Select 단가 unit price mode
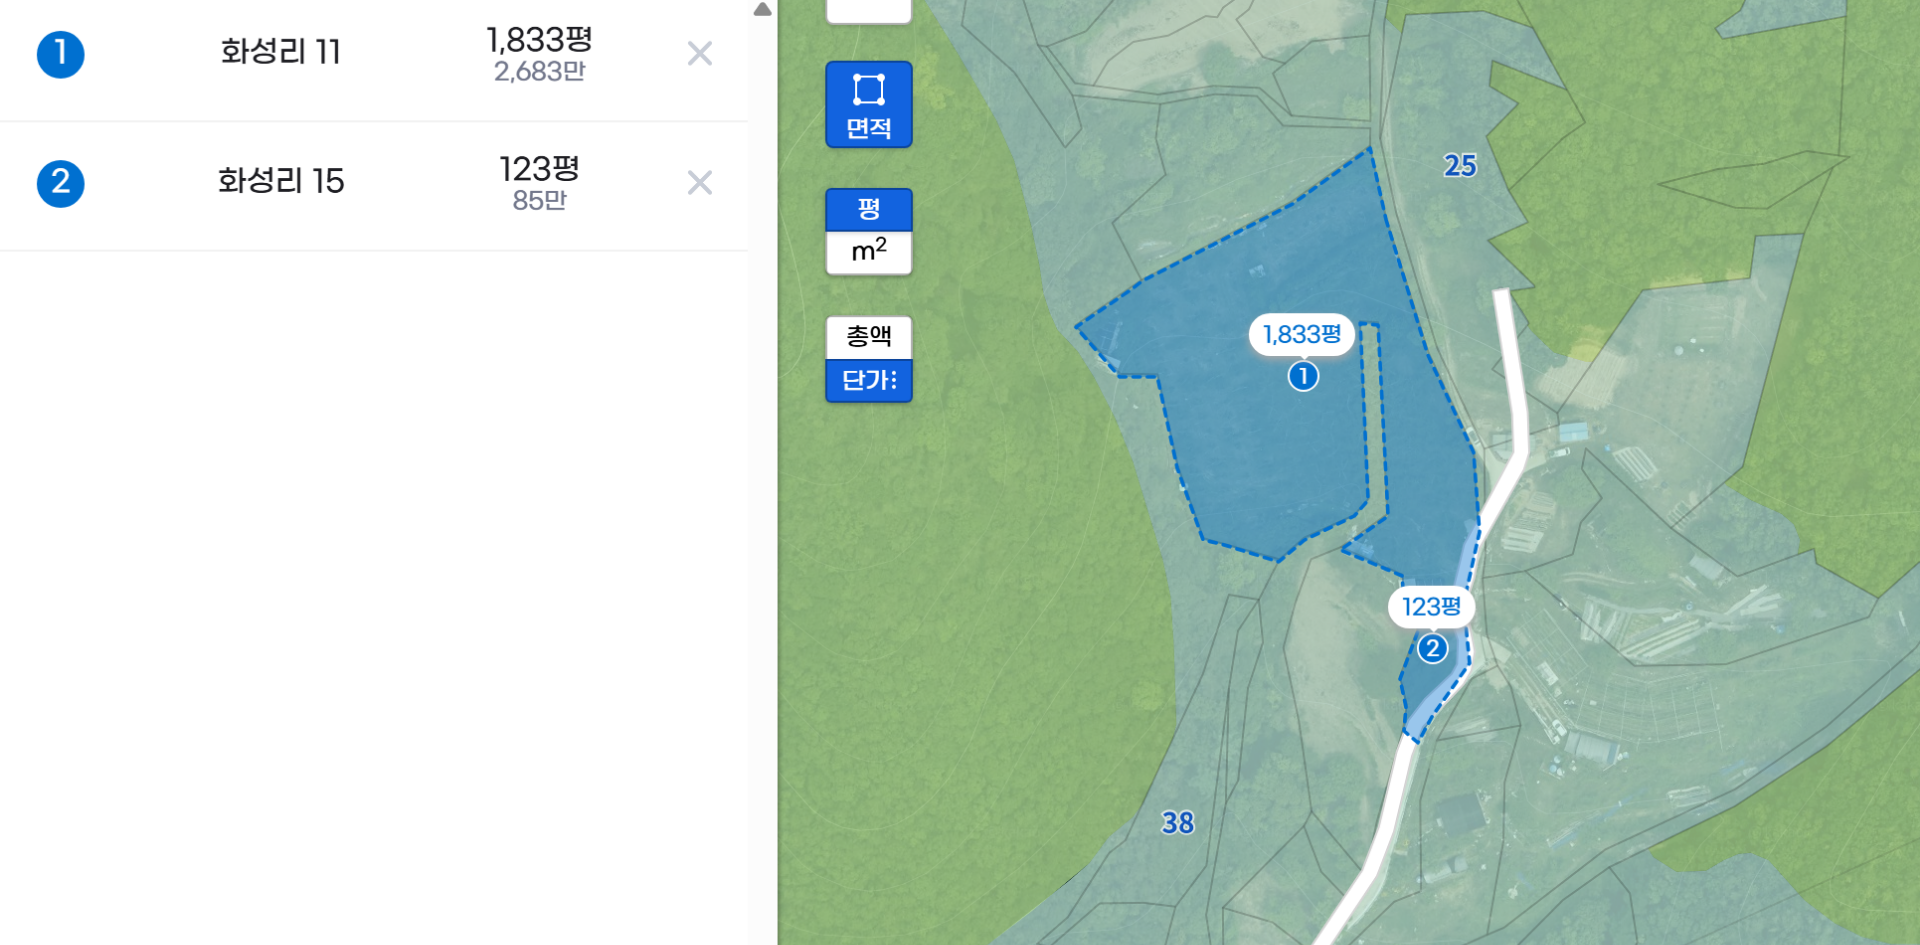This screenshot has height=945, width=1920. [x=868, y=381]
